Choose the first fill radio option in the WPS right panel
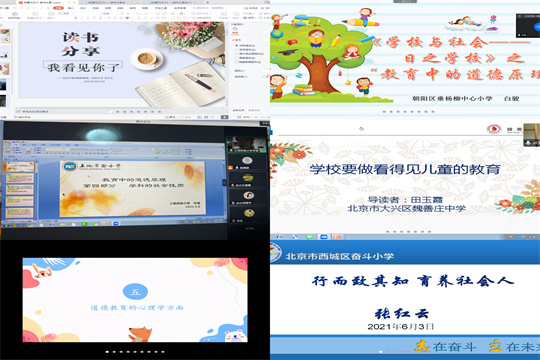 [236, 45]
